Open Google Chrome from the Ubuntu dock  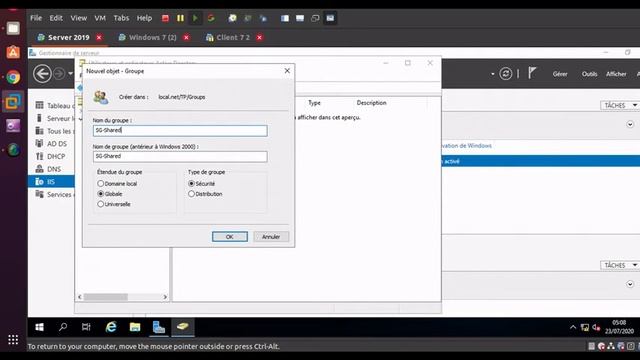coord(13,77)
